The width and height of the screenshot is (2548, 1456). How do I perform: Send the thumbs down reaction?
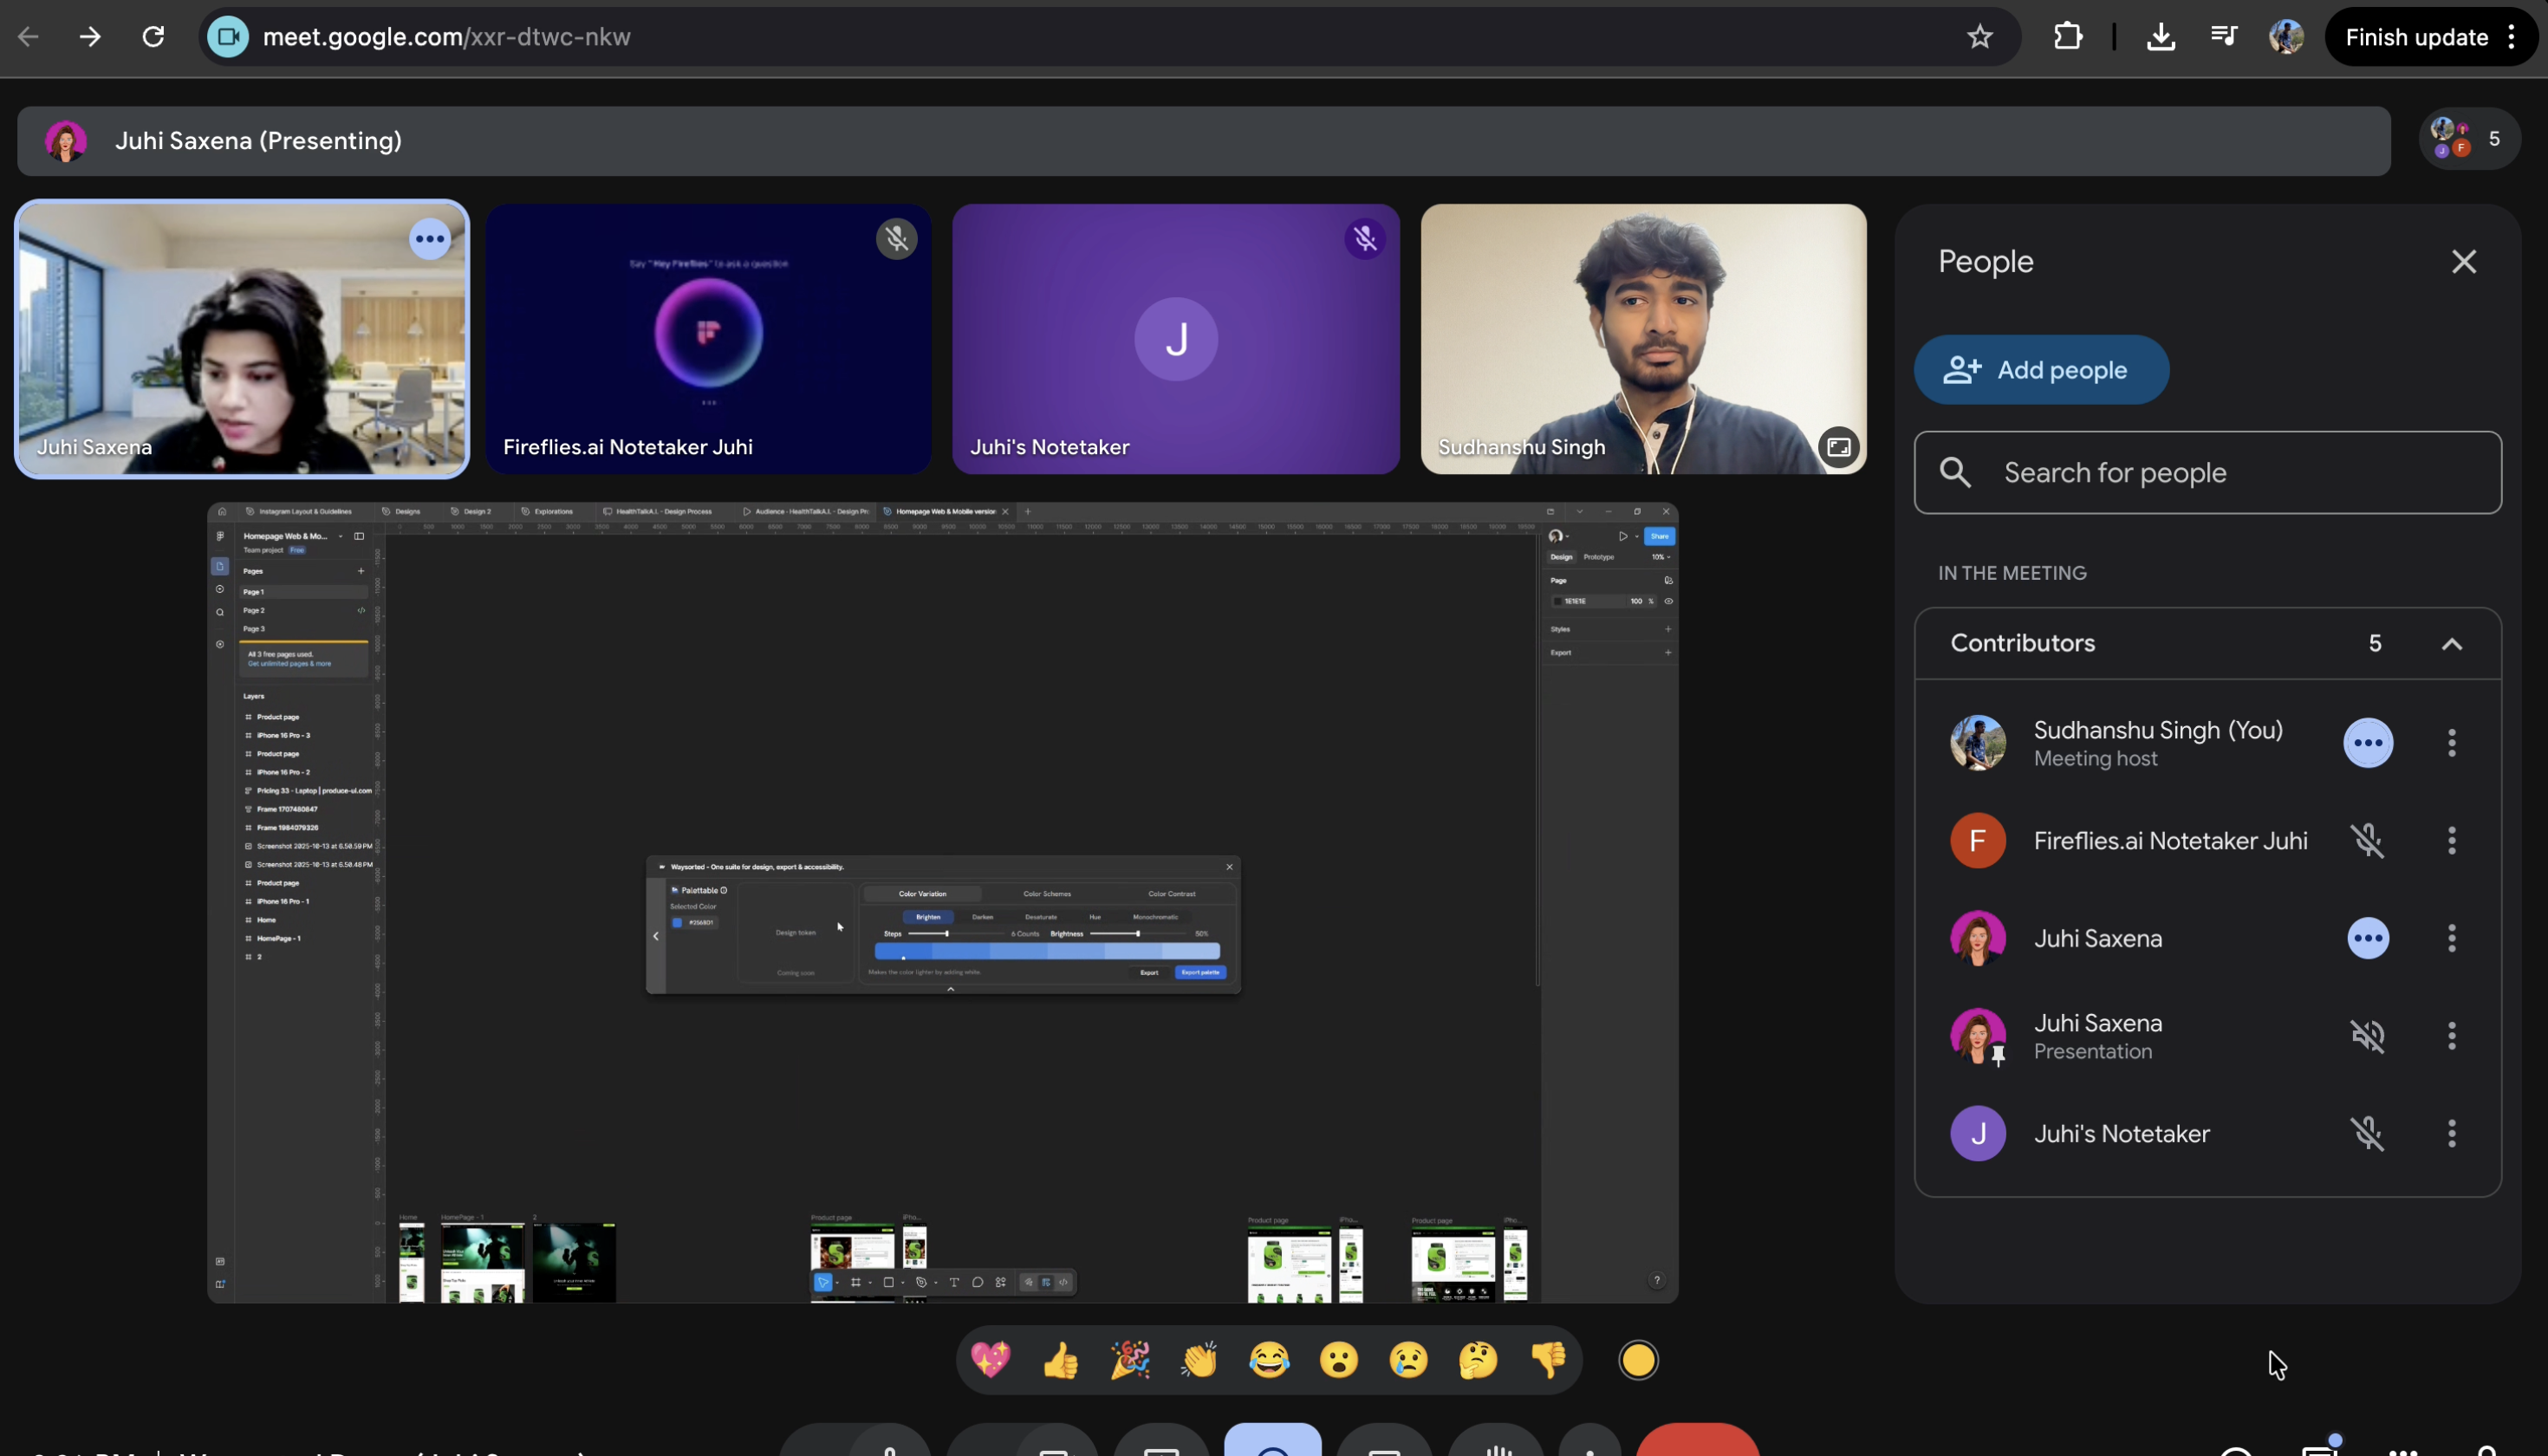(1547, 1360)
